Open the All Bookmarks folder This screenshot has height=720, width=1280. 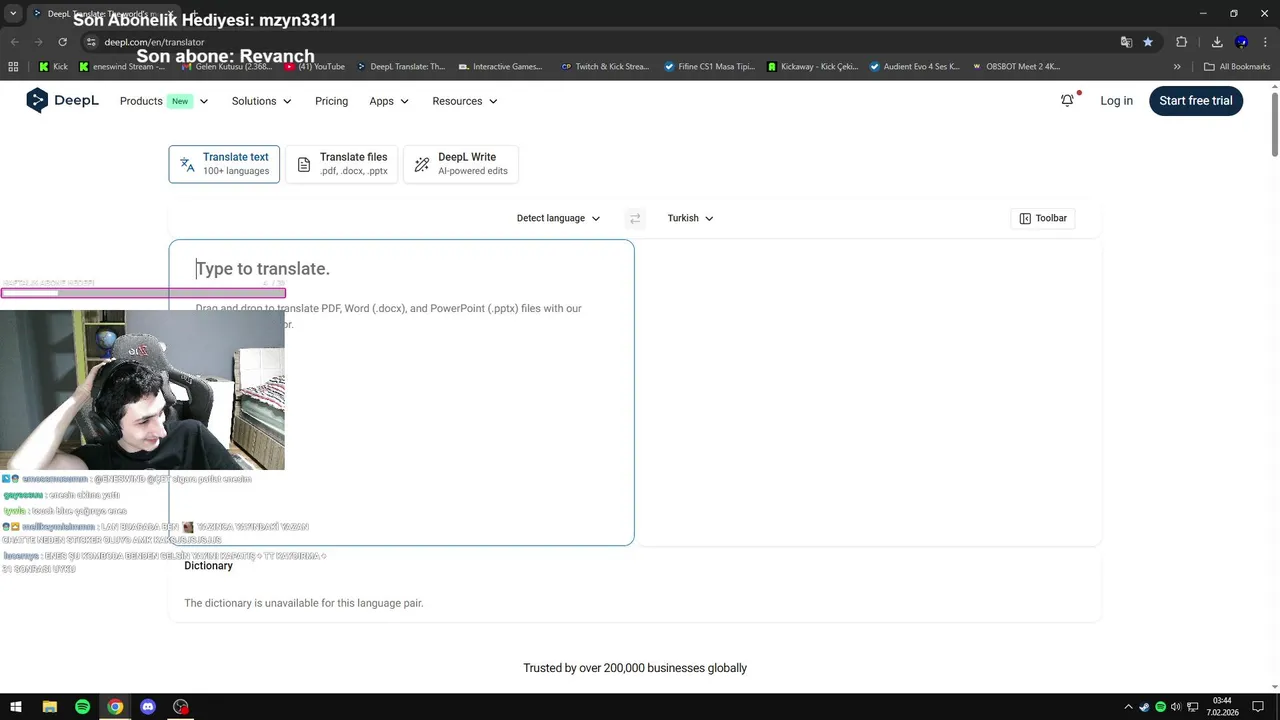(1237, 67)
